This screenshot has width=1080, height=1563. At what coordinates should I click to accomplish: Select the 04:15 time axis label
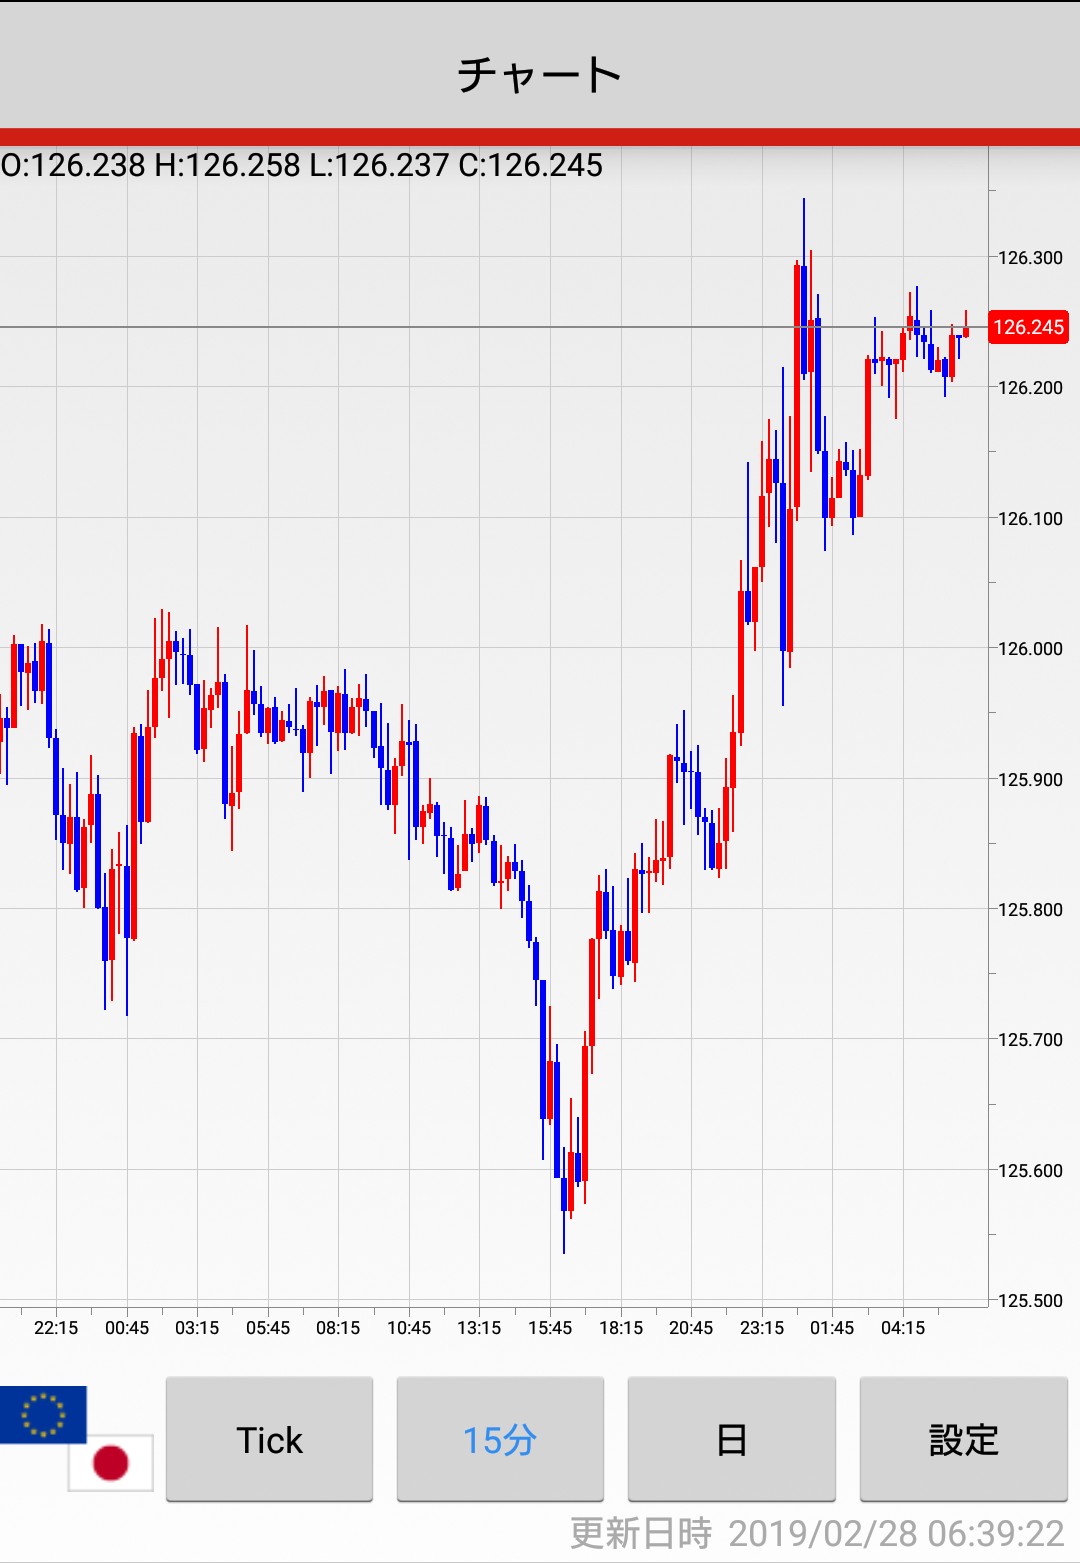903,1328
